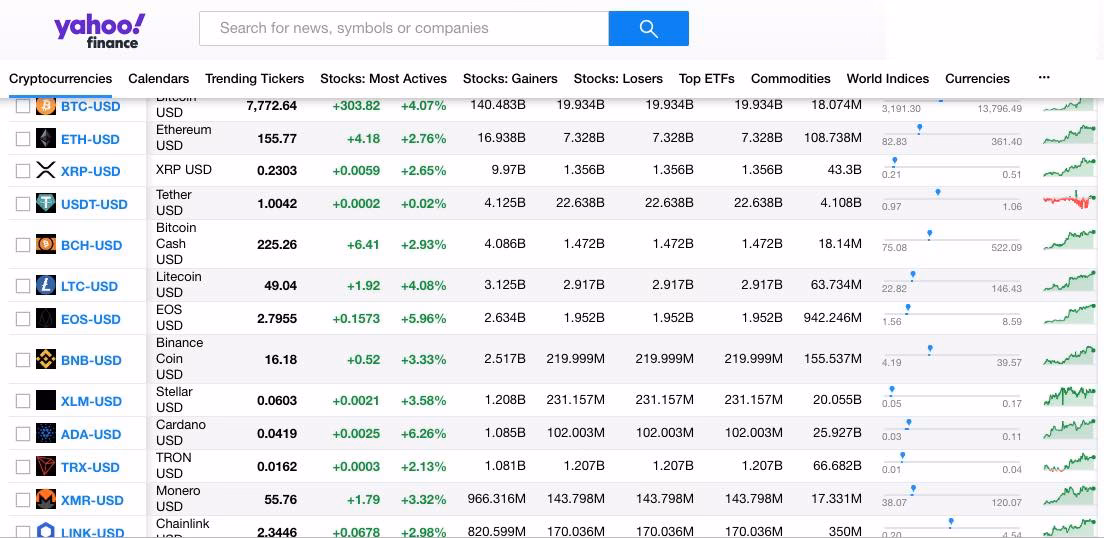Open the XRP-USD symbol link
This screenshot has height=538, width=1104.
(91, 171)
